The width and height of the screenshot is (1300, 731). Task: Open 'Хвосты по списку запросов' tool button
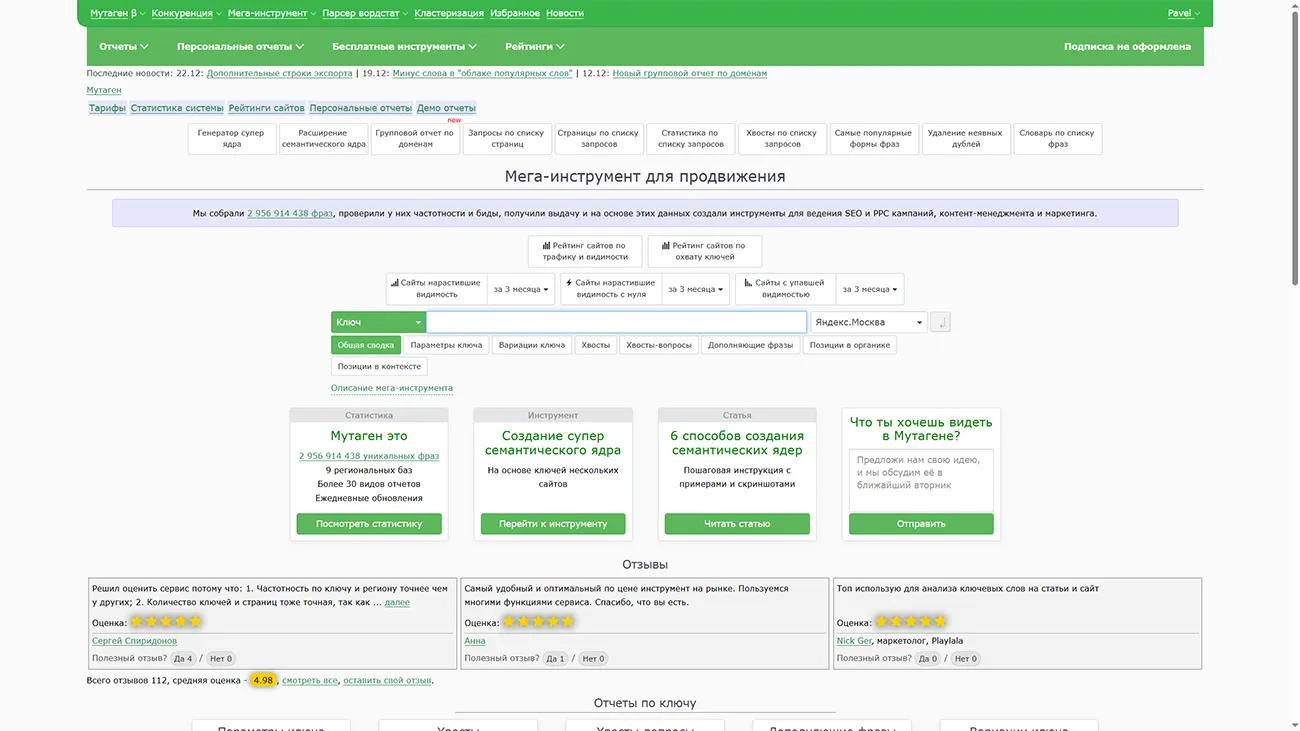[x=782, y=139]
